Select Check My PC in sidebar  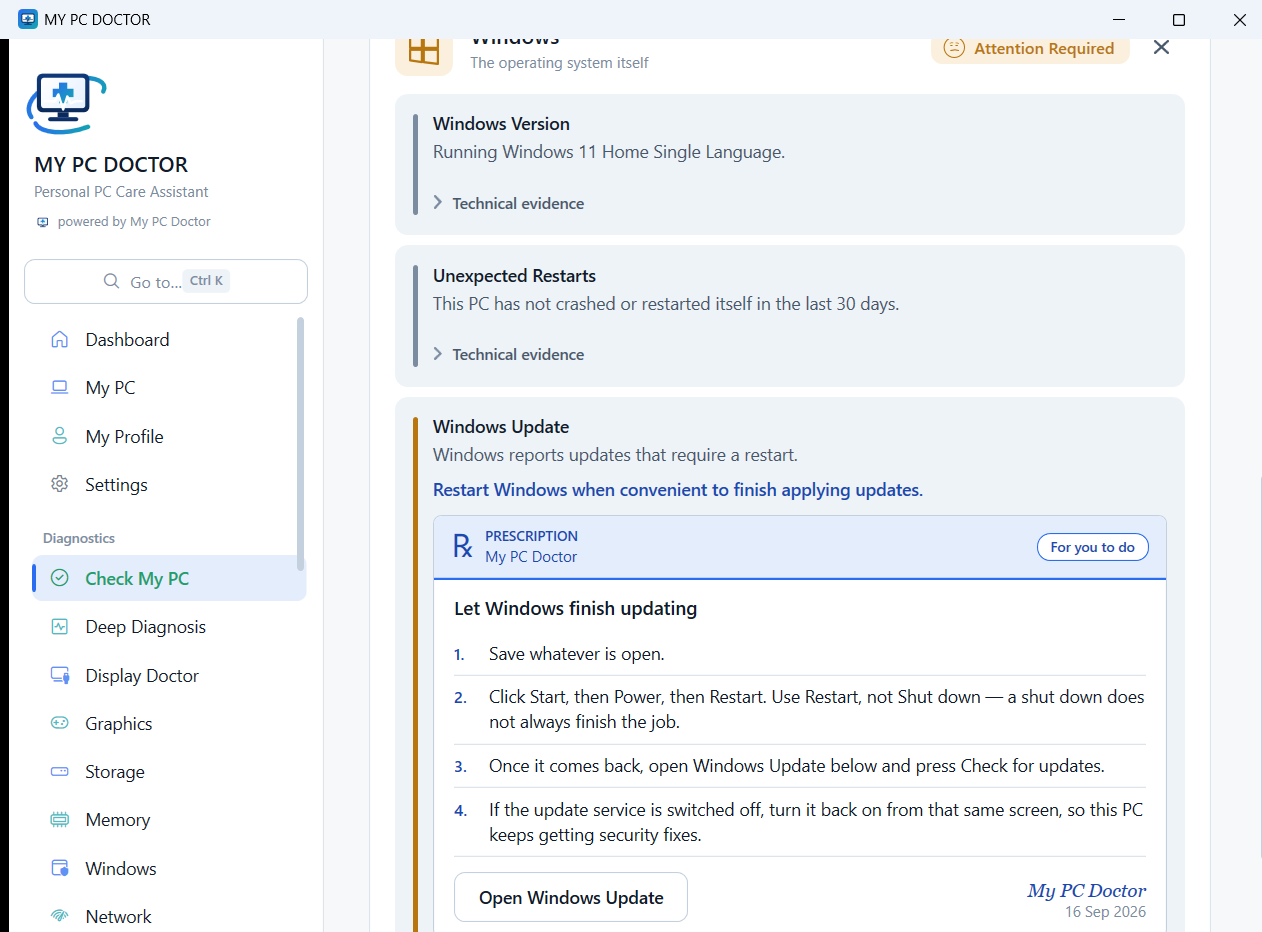[x=169, y=578]
